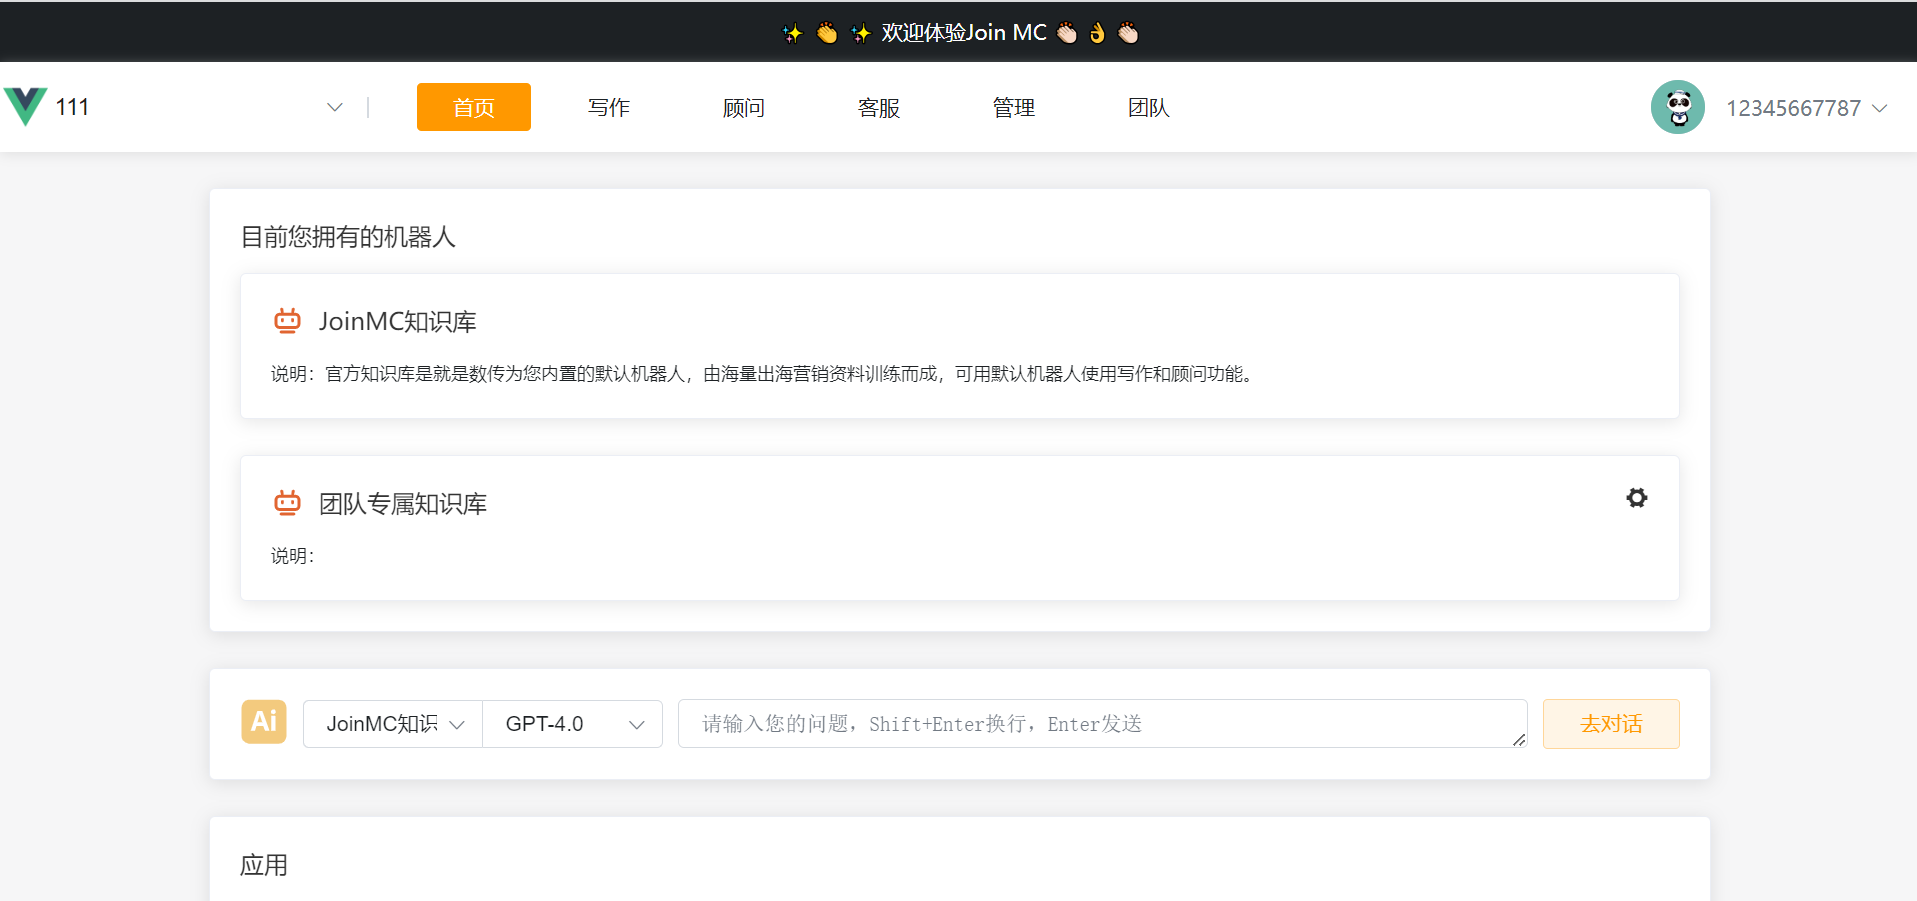Open the 团队 tab
The image size is (1917, 901).
click(x=1148, y=107)
